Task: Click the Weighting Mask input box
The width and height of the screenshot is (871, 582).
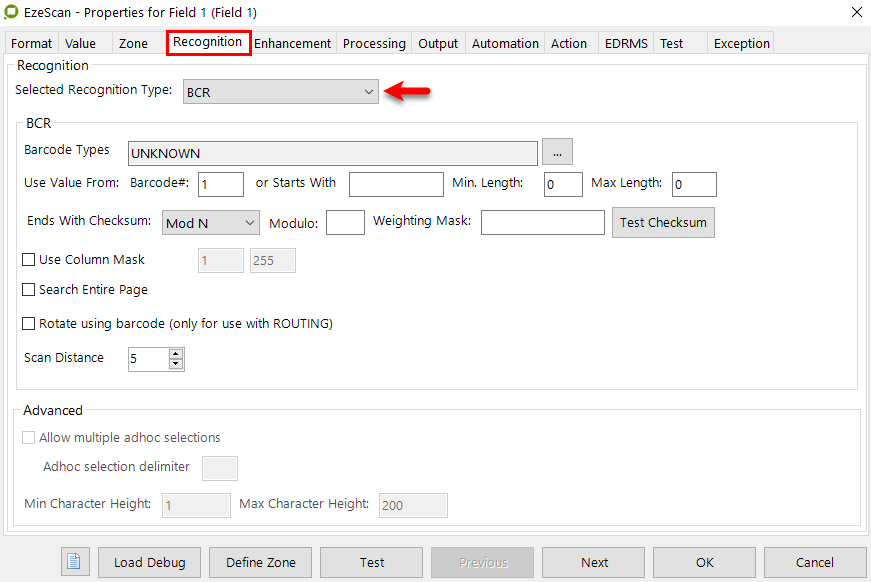Action: click(542, 223)
